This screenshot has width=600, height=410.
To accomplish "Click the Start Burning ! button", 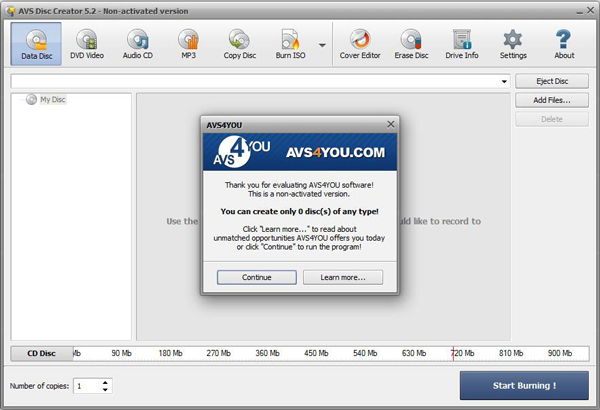I will [524, 385].
